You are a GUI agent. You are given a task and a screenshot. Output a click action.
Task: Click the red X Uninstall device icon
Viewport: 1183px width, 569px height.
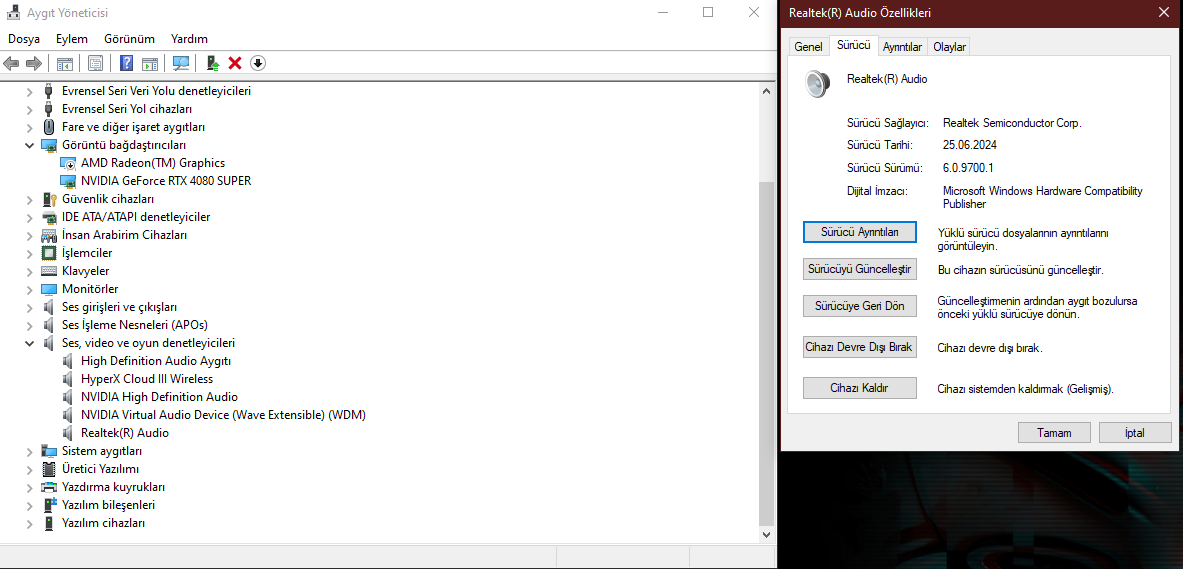(x=235, y=63)
